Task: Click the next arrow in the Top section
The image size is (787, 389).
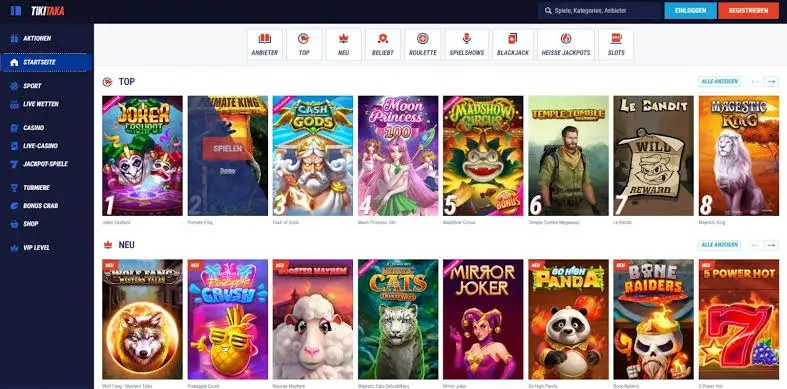Action: [771, 81]
